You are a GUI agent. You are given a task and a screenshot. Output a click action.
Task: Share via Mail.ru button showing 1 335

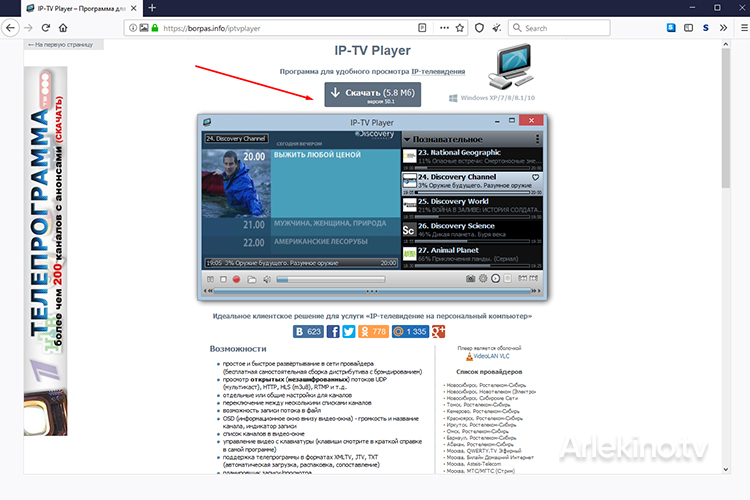click(x=410, y=332)
